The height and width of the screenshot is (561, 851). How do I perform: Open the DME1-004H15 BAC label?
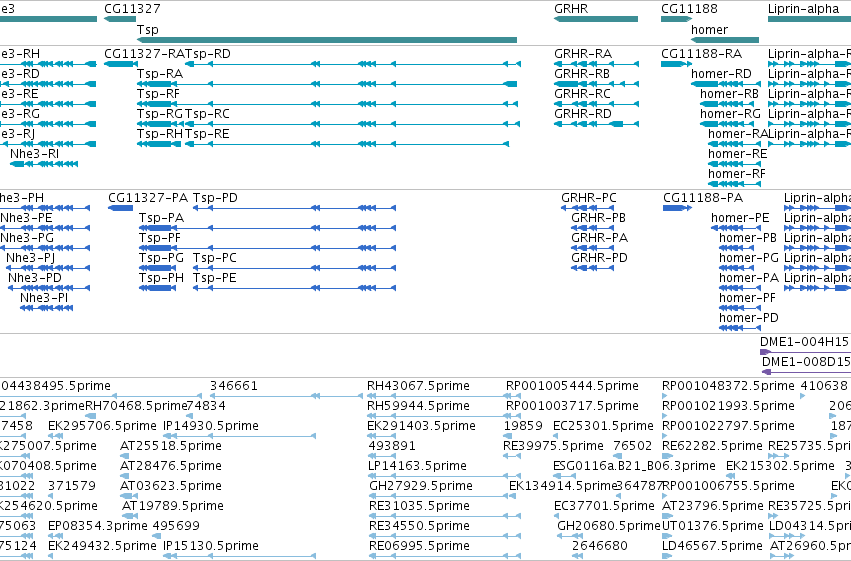click(x=804, y=341)
